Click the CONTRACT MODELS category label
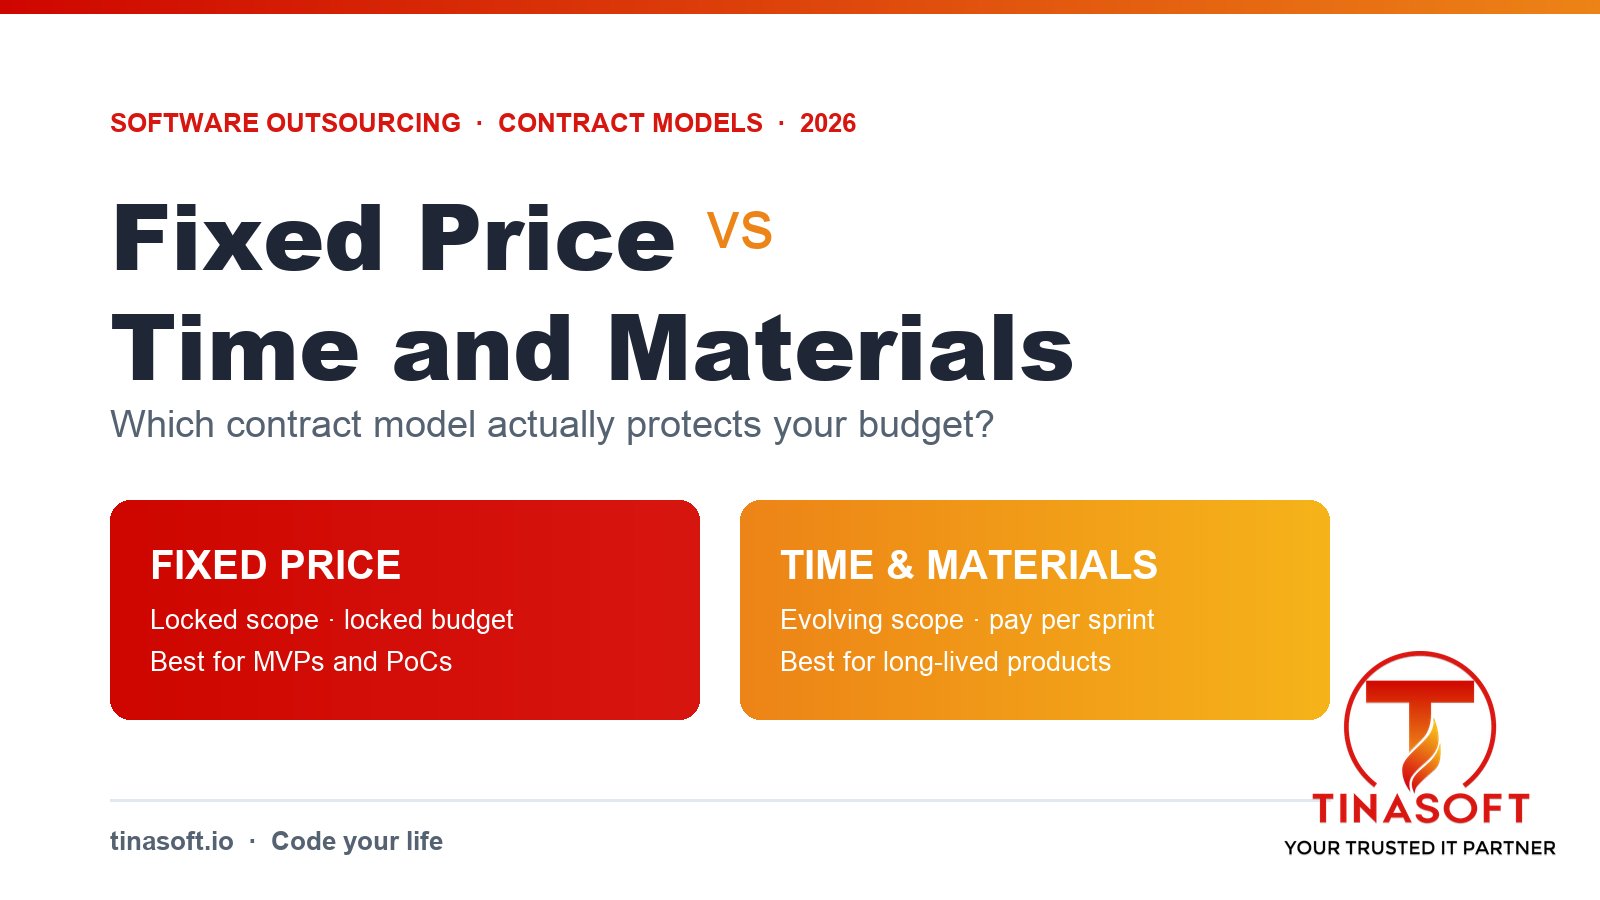1600x900 pixels. pos(631,123)
